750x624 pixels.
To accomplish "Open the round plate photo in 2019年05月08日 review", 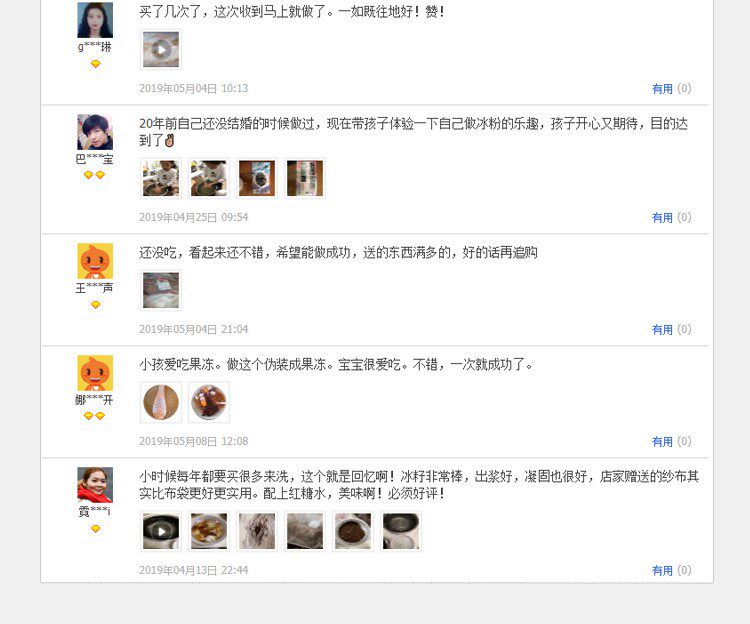I will coord(161,402).
